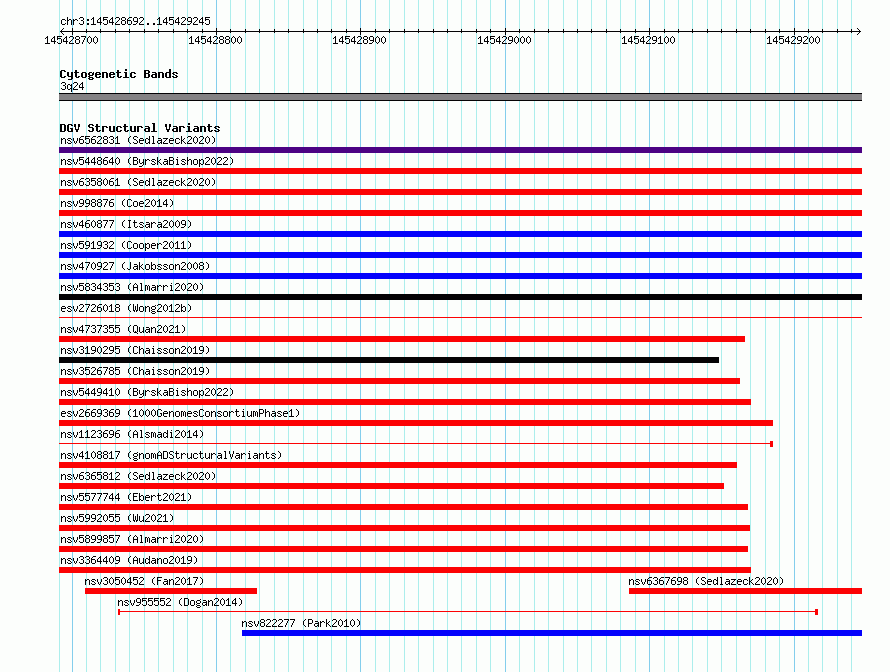Viewport: 890px width, 672px height.
Task: Click the red bar under nsv5992055
Action: 405,528
